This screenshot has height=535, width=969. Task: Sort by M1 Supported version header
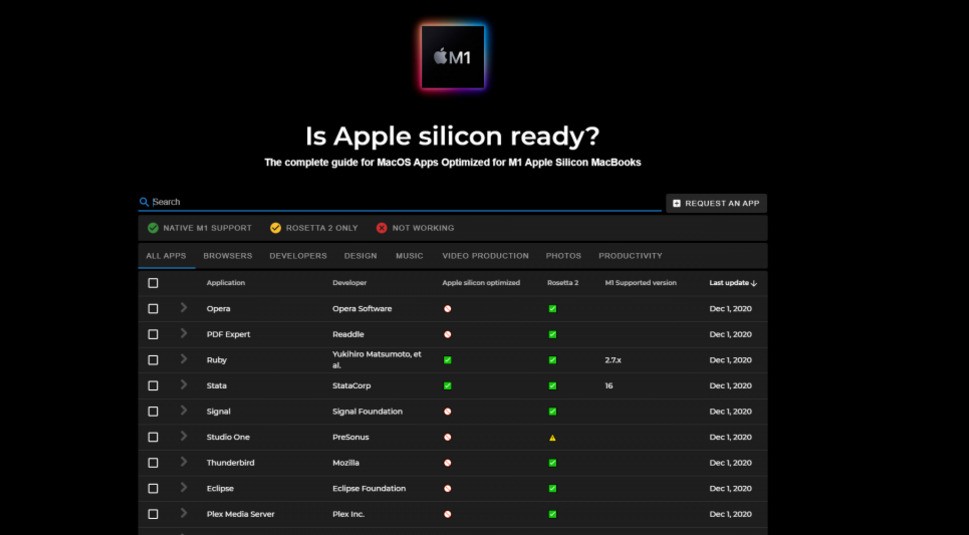click(640, 283)
